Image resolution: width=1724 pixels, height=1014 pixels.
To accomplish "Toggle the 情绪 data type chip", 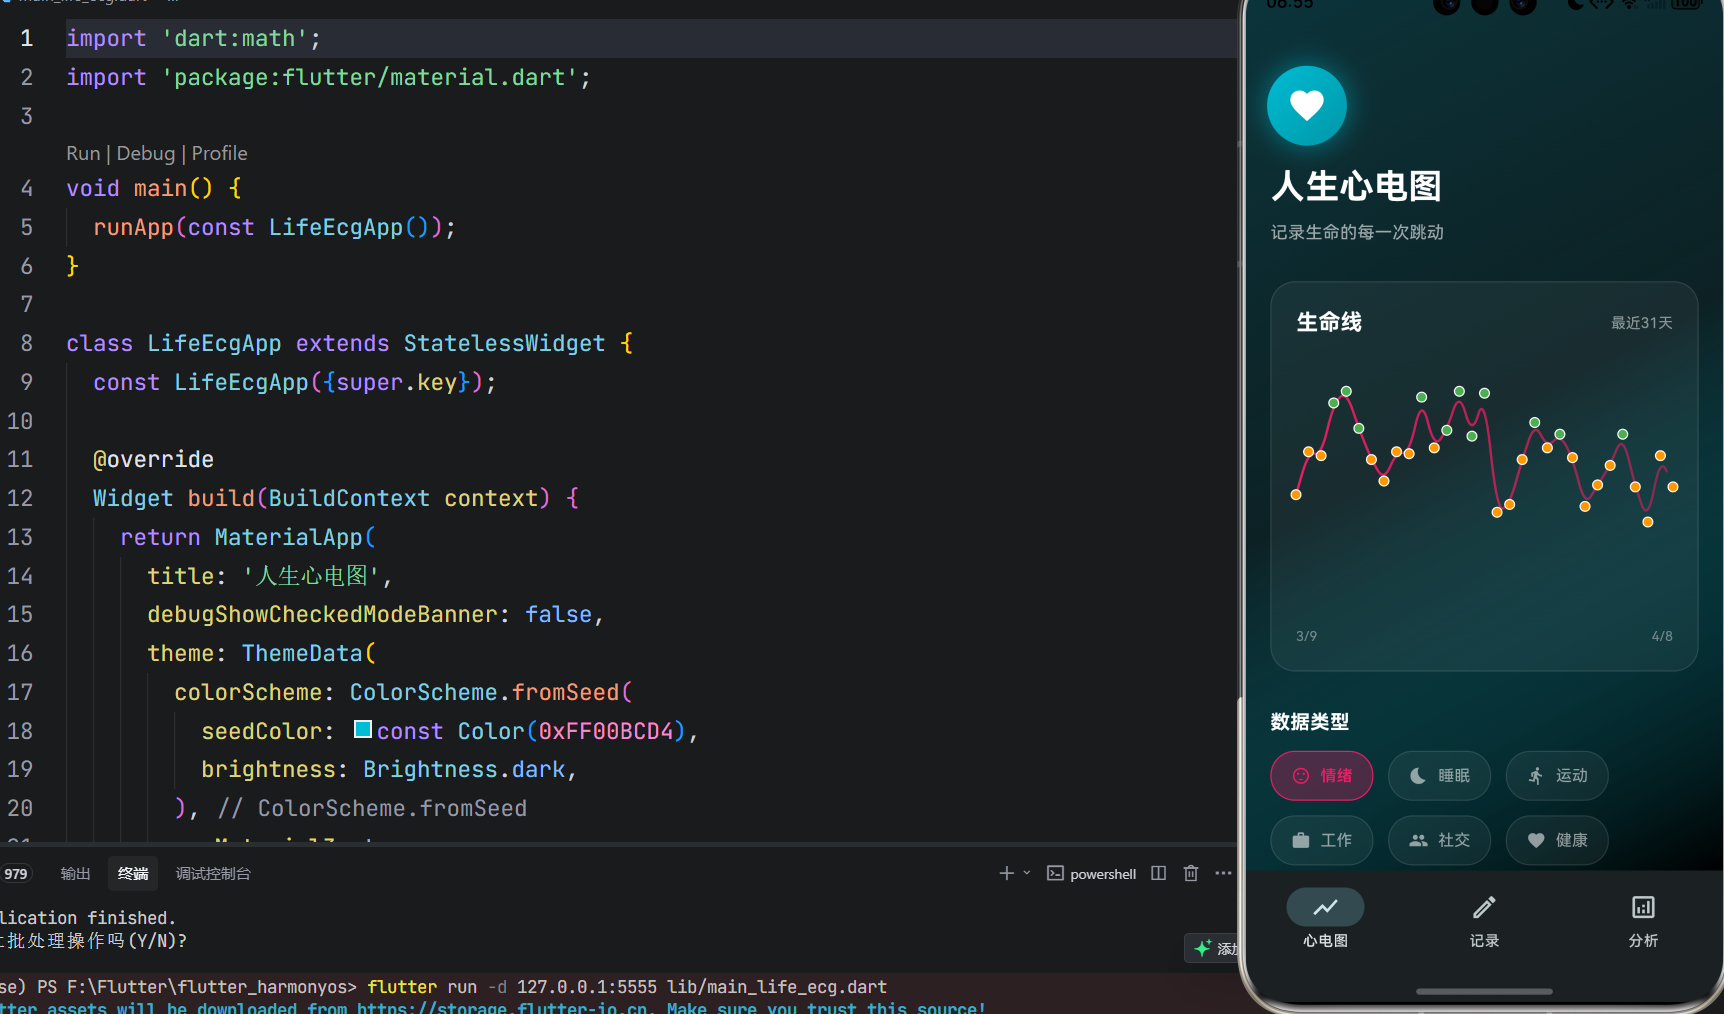I will pyautogui.click(x=1322, y=776).
